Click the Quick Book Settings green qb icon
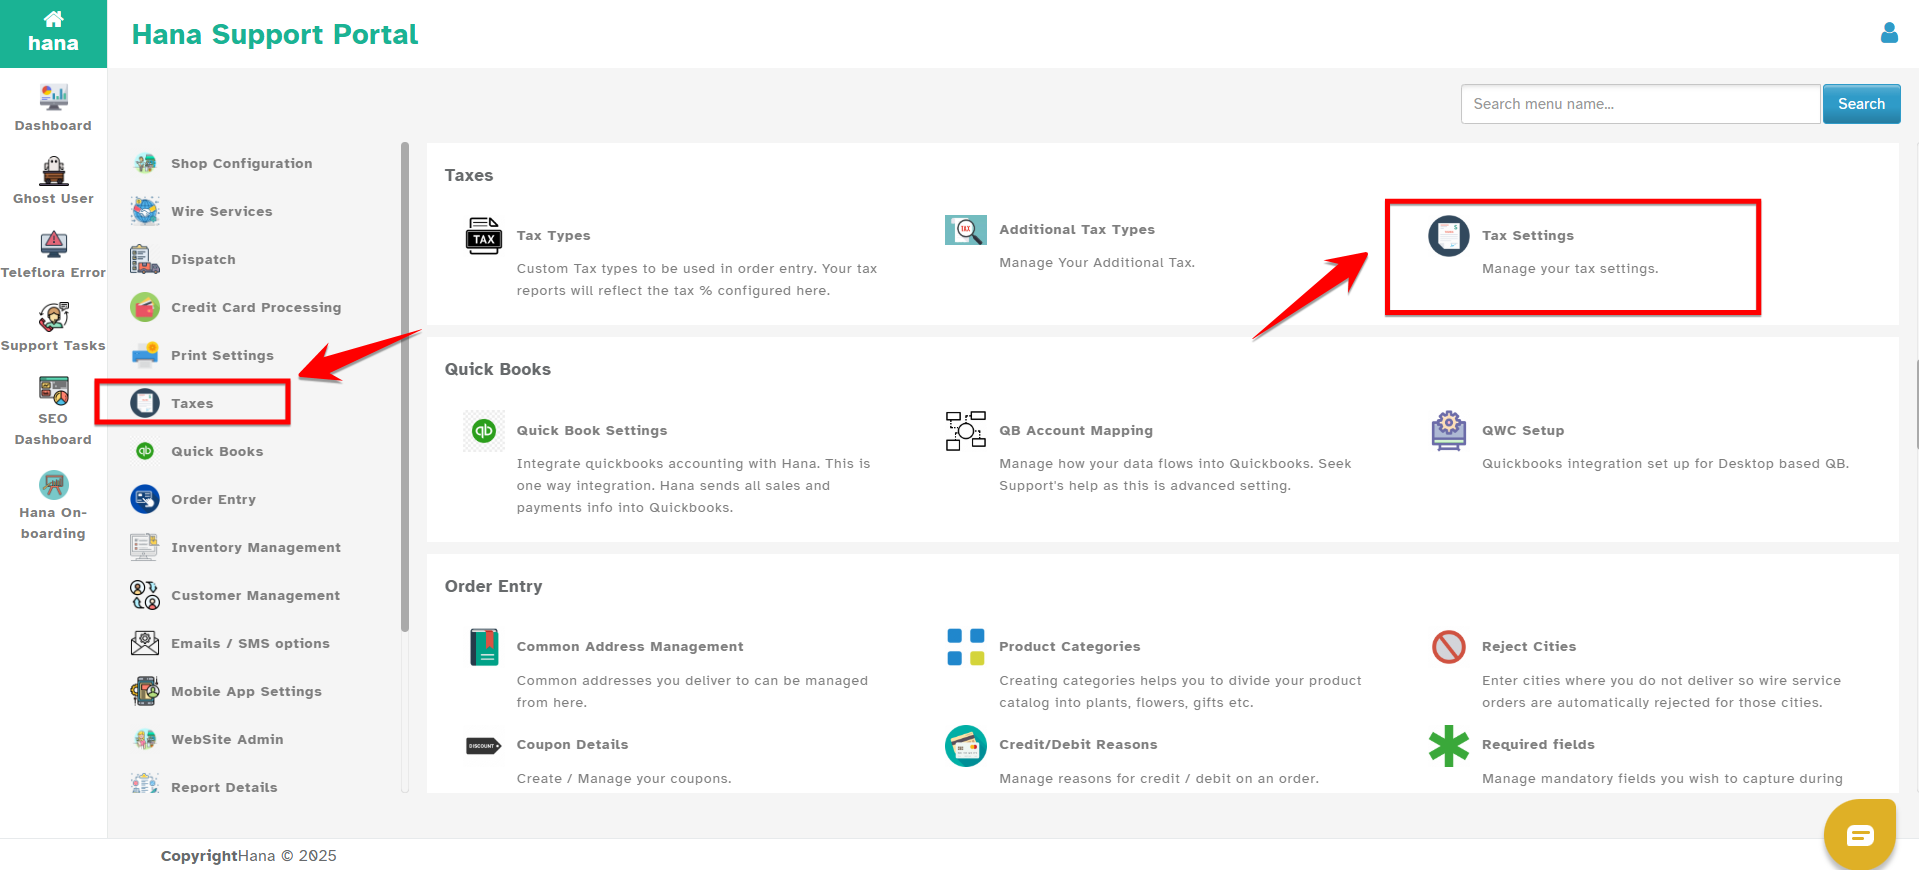 point(484,431)
